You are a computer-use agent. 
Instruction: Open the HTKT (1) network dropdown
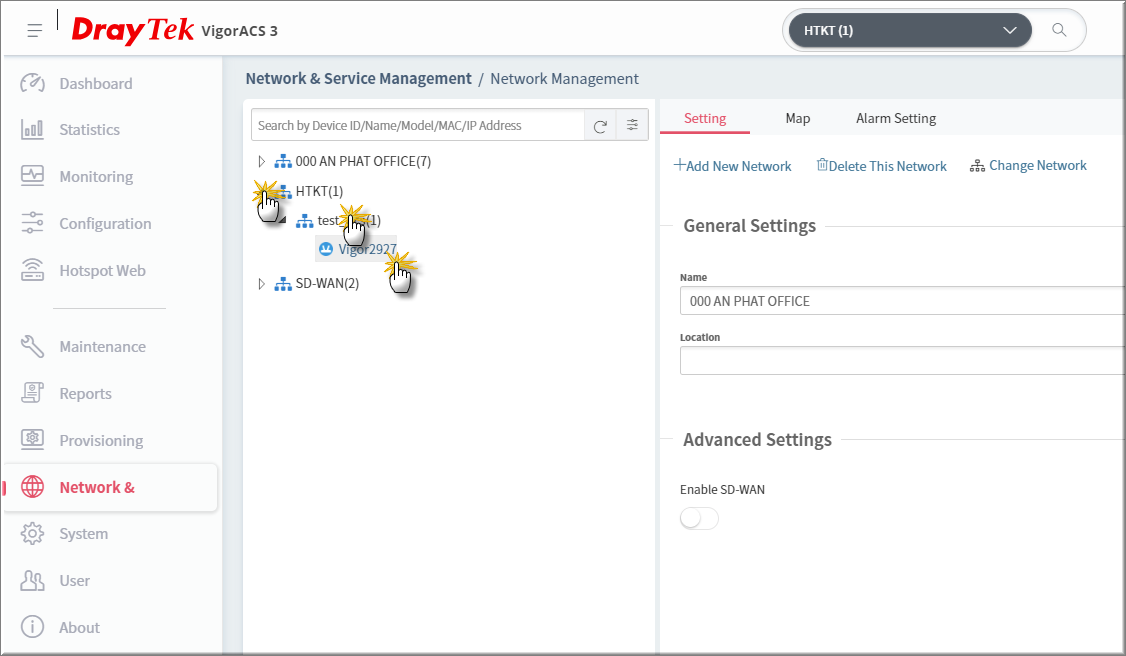pyautogui.click(x=910, y=30)
